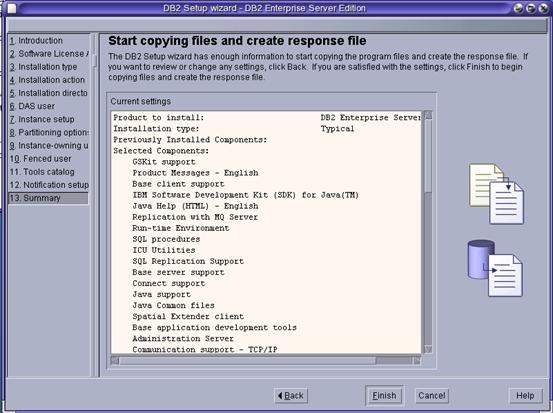The image size is (553, 413).
Task: Click 'Connect support' entry
Action: 169,283
